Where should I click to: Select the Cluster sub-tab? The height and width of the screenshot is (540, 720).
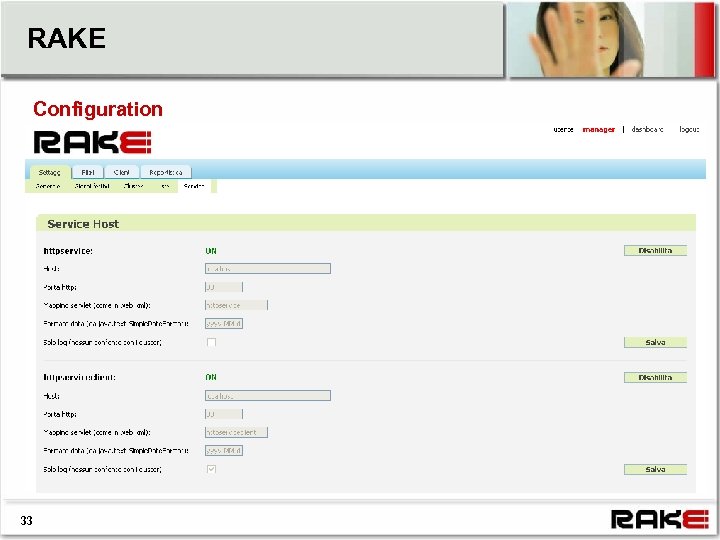click(x=133, y=186)
